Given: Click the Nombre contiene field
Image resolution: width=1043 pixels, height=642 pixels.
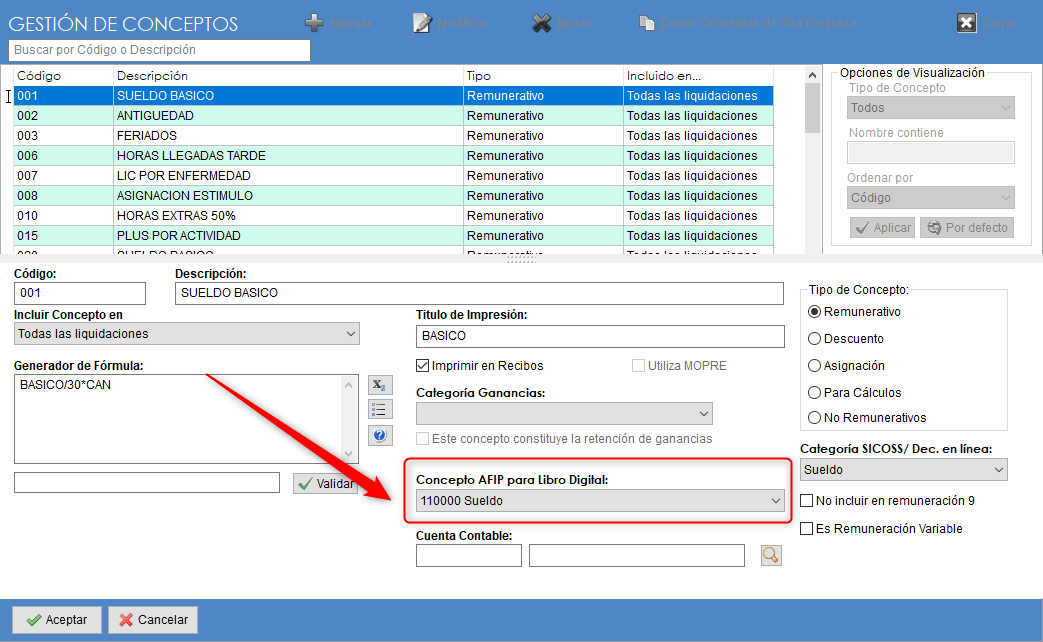Looking at the screenshot, I should pyautogui.click(x=931, y=153).
